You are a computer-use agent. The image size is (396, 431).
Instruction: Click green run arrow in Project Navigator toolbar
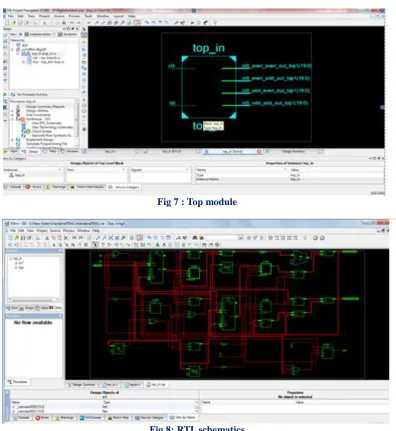[192, 23]
